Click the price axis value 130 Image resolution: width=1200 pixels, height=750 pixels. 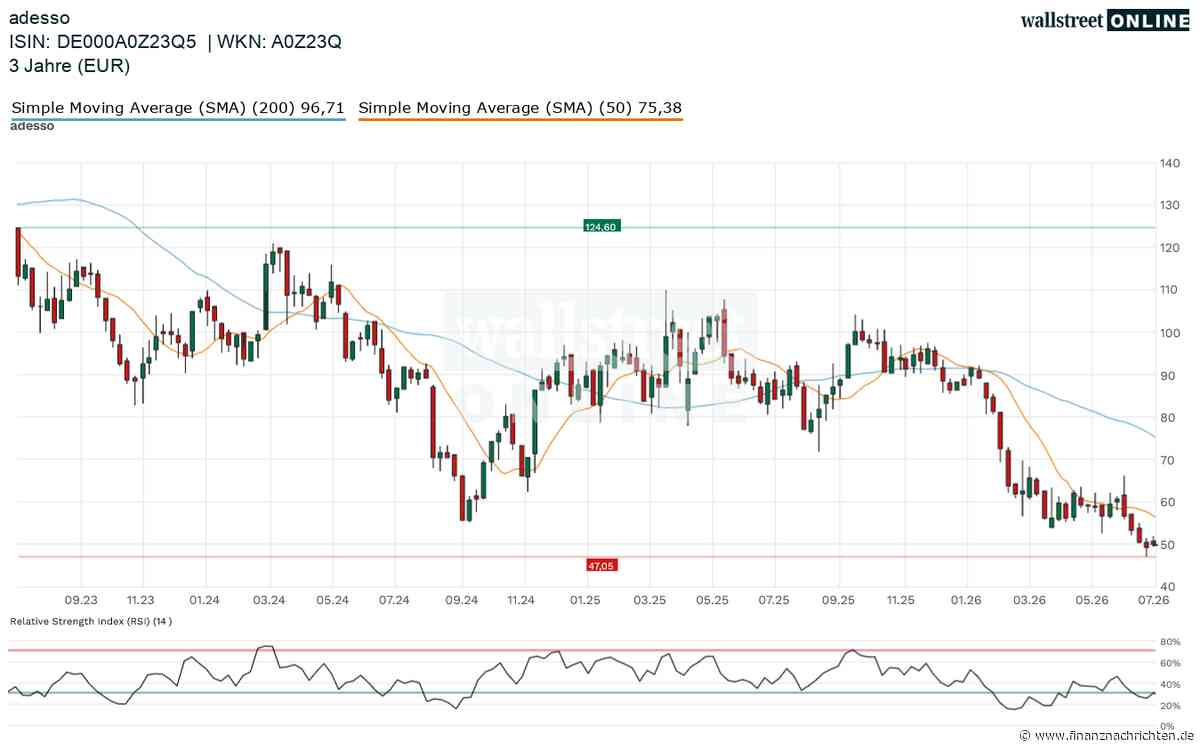point(1171,205)
